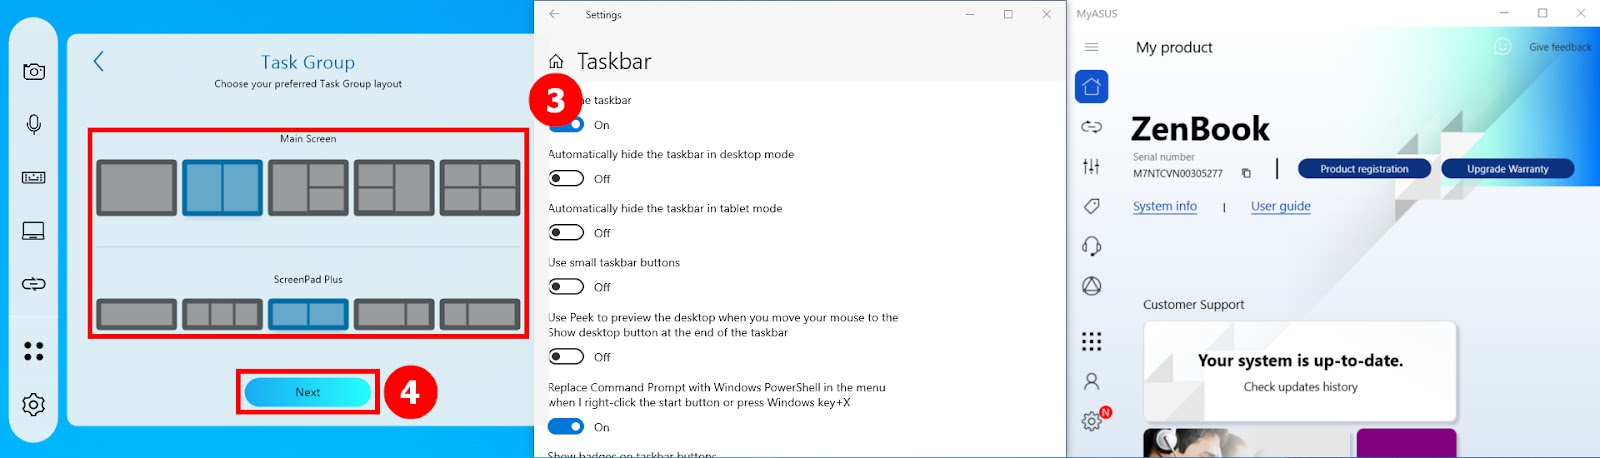The image size is (1600, 458).
Task: Open the gear settings icon in ScreenPad sidebar
Action: (34, 404)
